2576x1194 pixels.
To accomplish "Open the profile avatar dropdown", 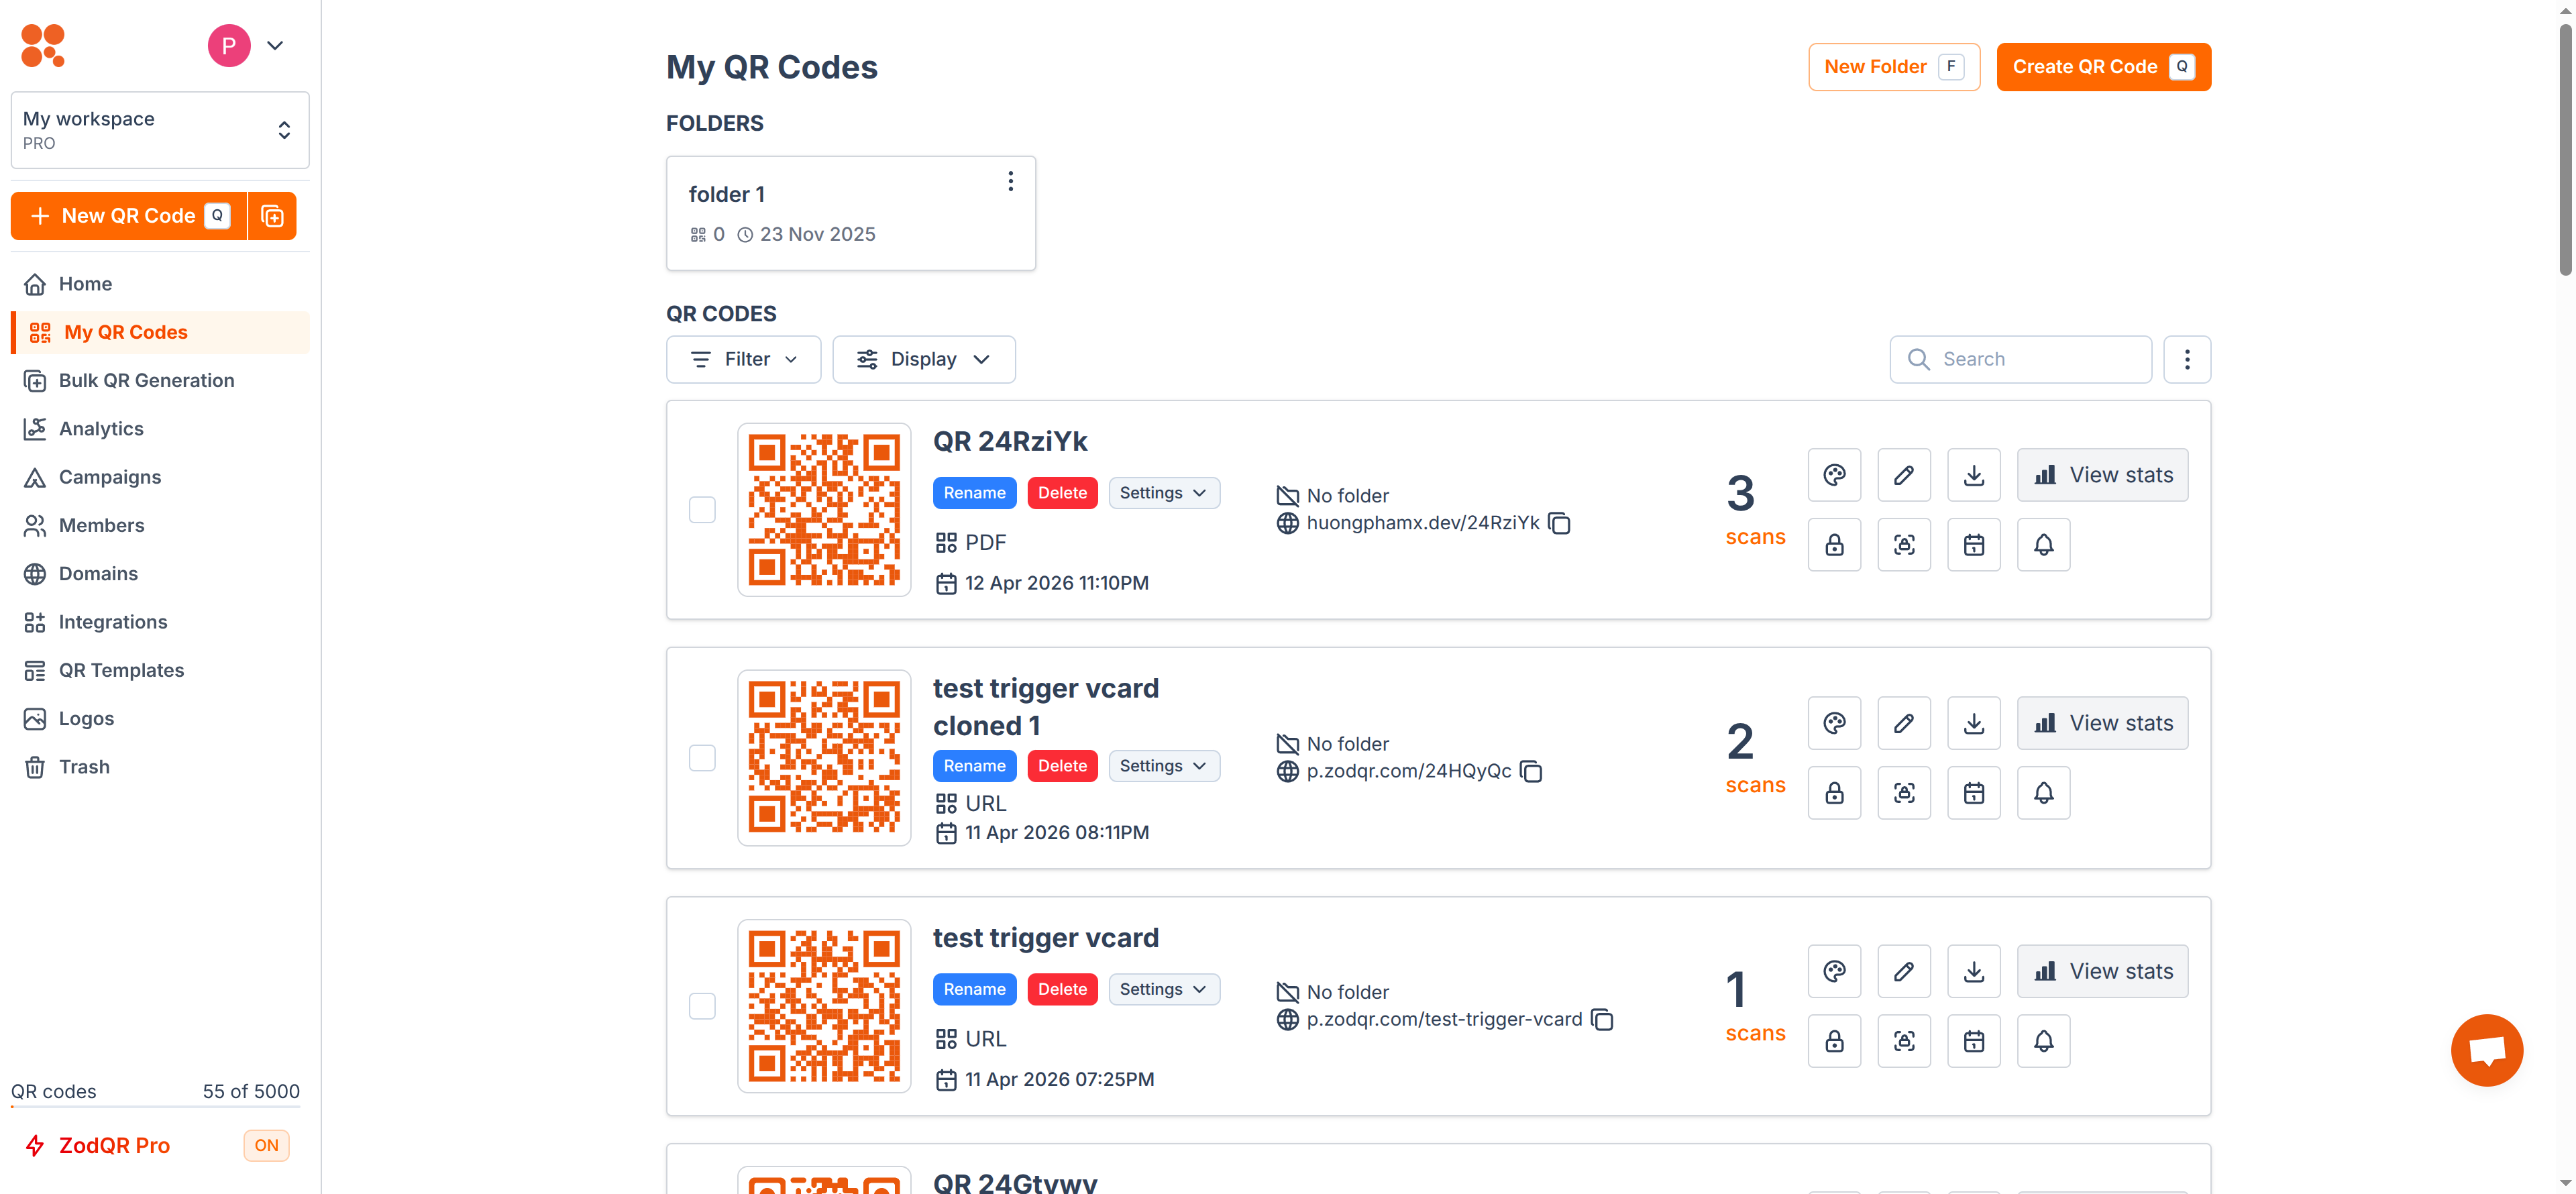I will coord(247,46).
